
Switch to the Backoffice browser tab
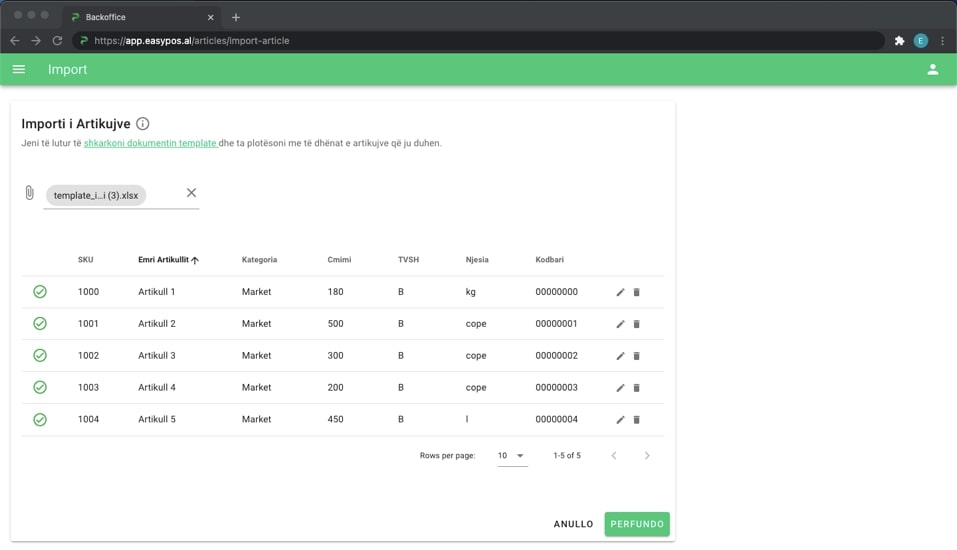(x=140, y=17)
